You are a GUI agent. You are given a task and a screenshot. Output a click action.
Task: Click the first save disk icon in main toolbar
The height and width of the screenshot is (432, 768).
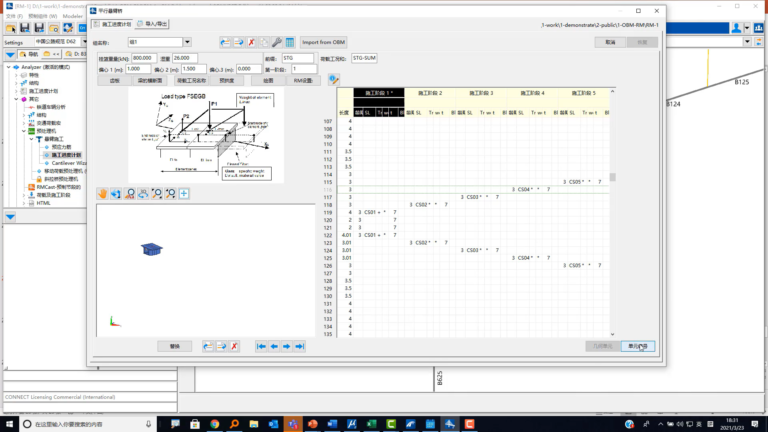pos(25,28)
